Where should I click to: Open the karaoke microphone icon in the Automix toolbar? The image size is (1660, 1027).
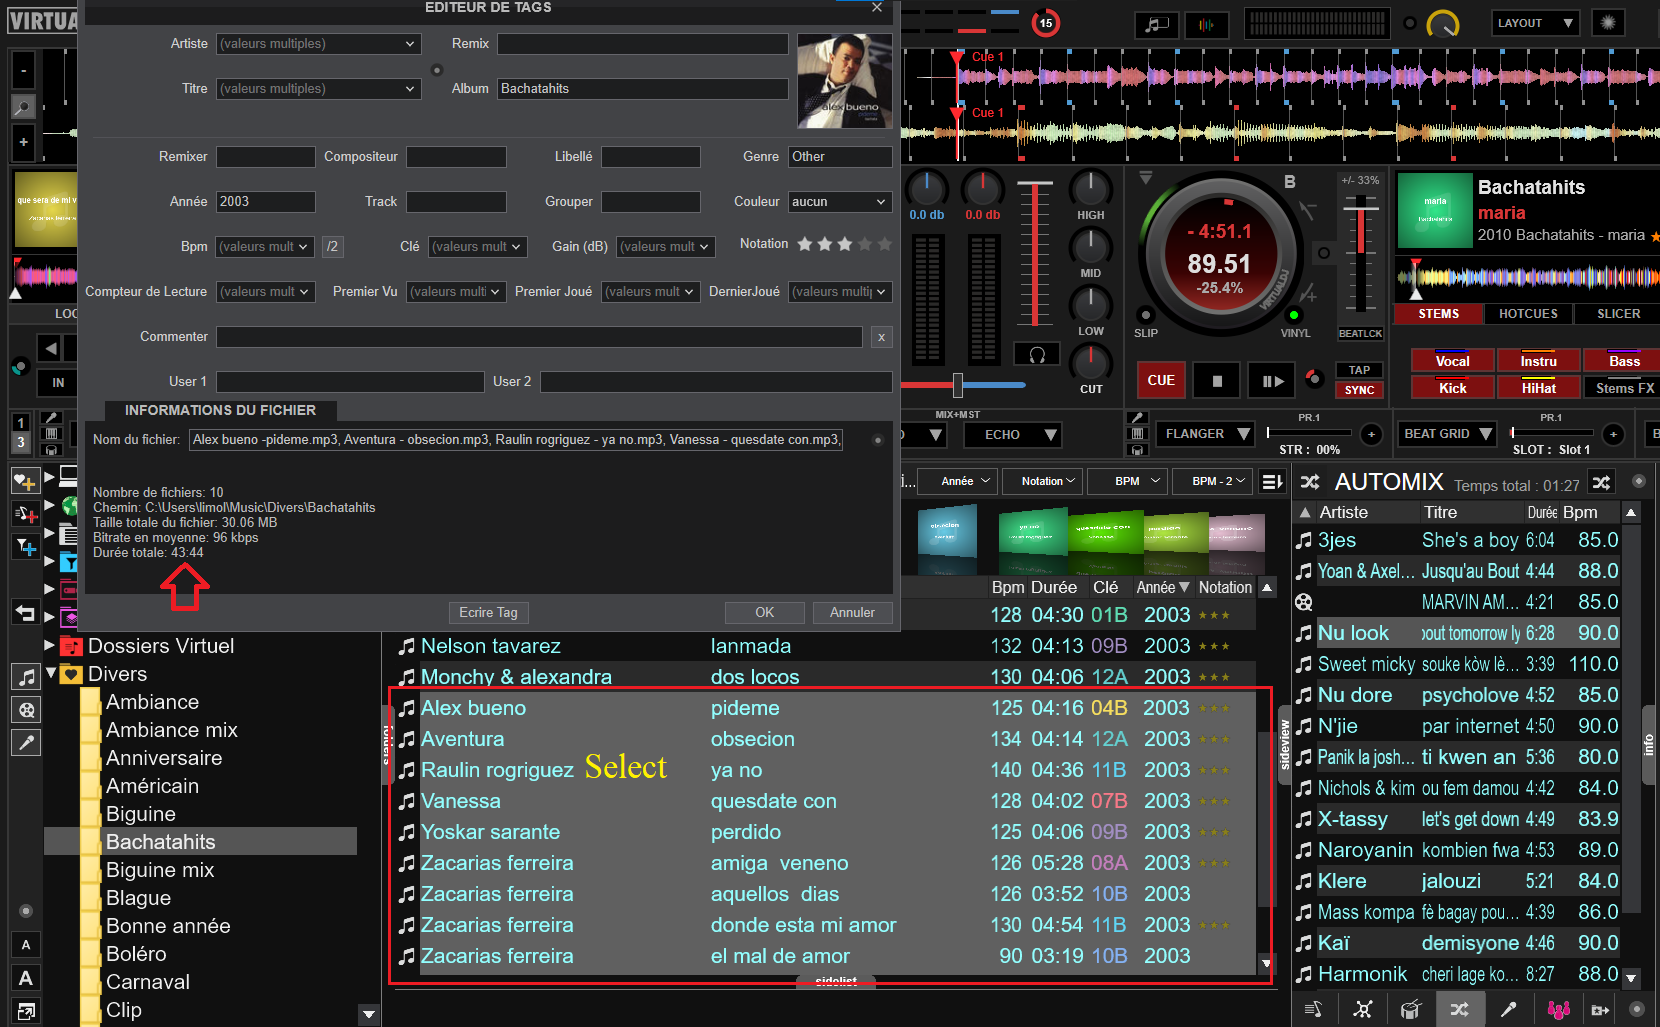click(1507, 1010)
